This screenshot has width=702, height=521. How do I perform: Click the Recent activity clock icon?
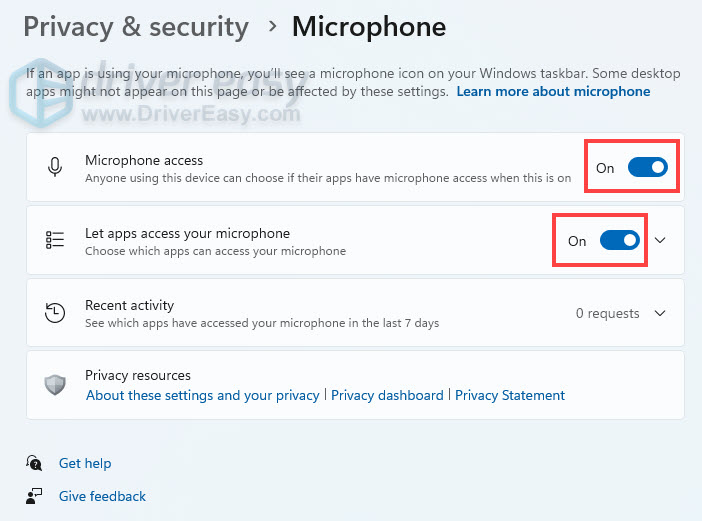click(x=55, y=313)
